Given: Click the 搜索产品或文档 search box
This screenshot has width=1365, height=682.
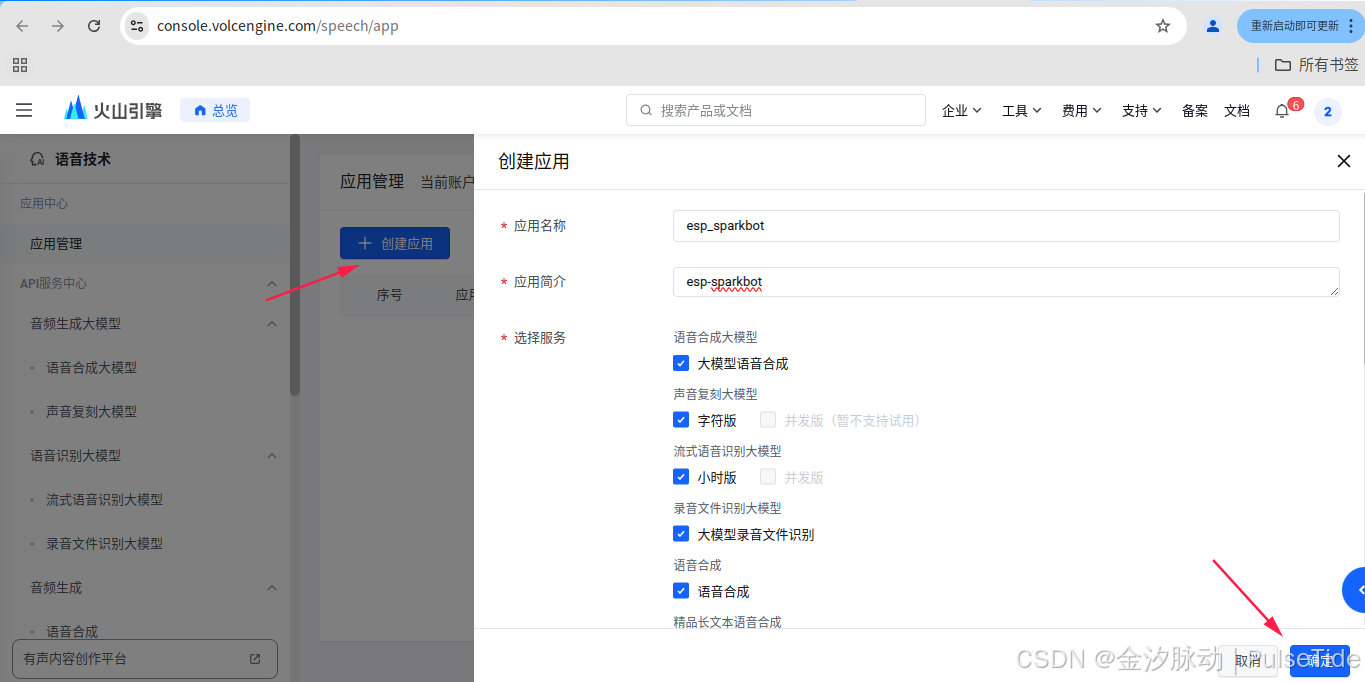Looking at the screenshot, I should (776, 110).
